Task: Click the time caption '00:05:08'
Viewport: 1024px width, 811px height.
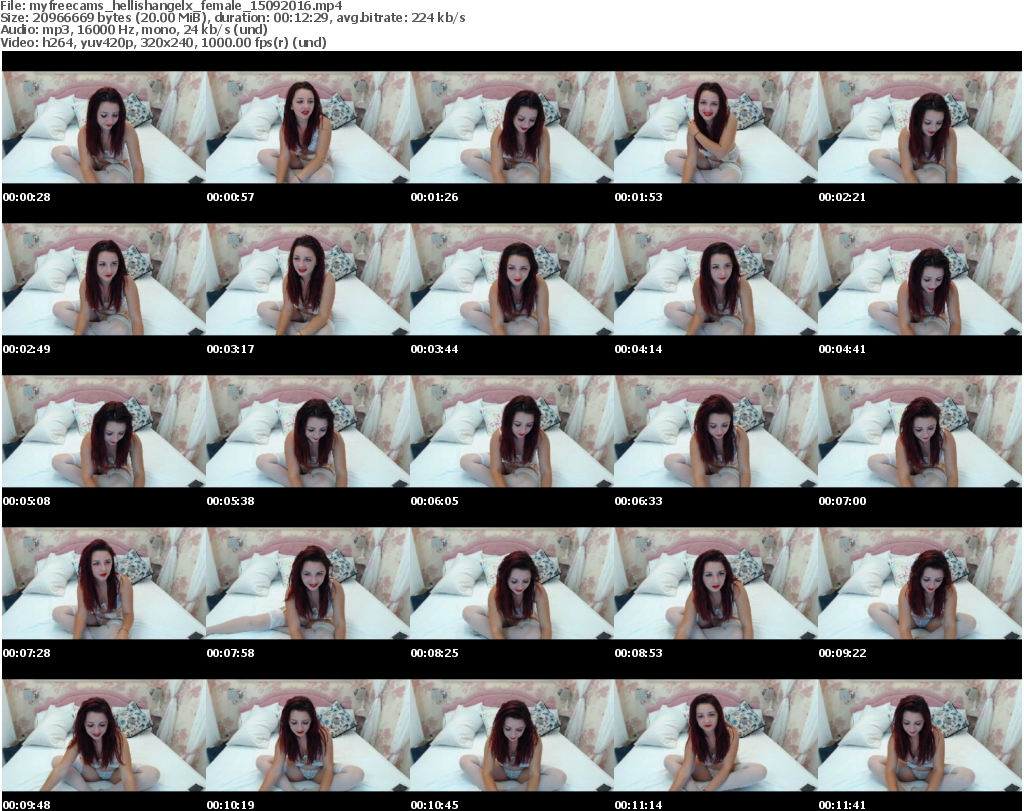Action: (27, 501)
